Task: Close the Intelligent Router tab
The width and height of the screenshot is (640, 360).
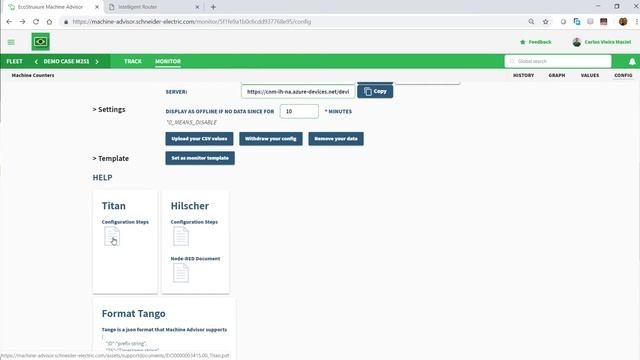Action: click(x=197, y=7)
